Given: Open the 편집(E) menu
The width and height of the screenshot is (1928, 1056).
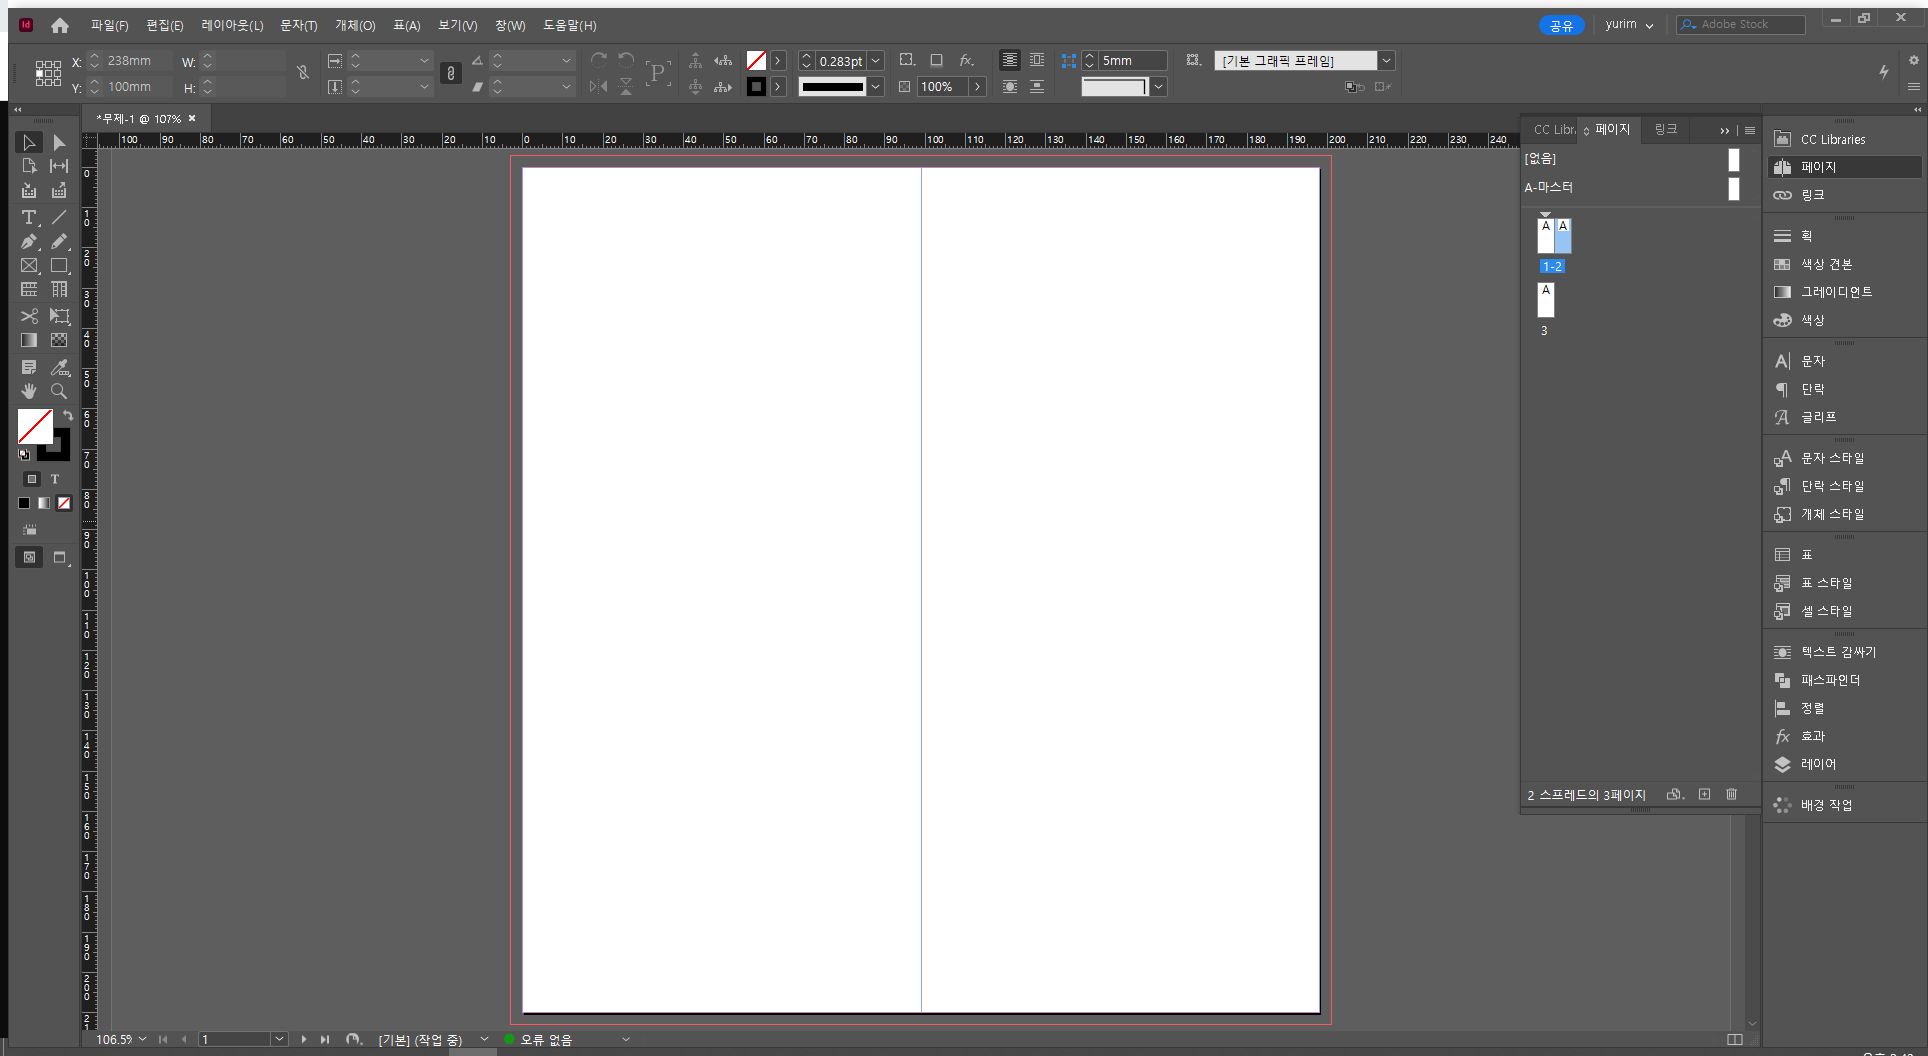Looking at the screenshot, I should tap(165, 25).
